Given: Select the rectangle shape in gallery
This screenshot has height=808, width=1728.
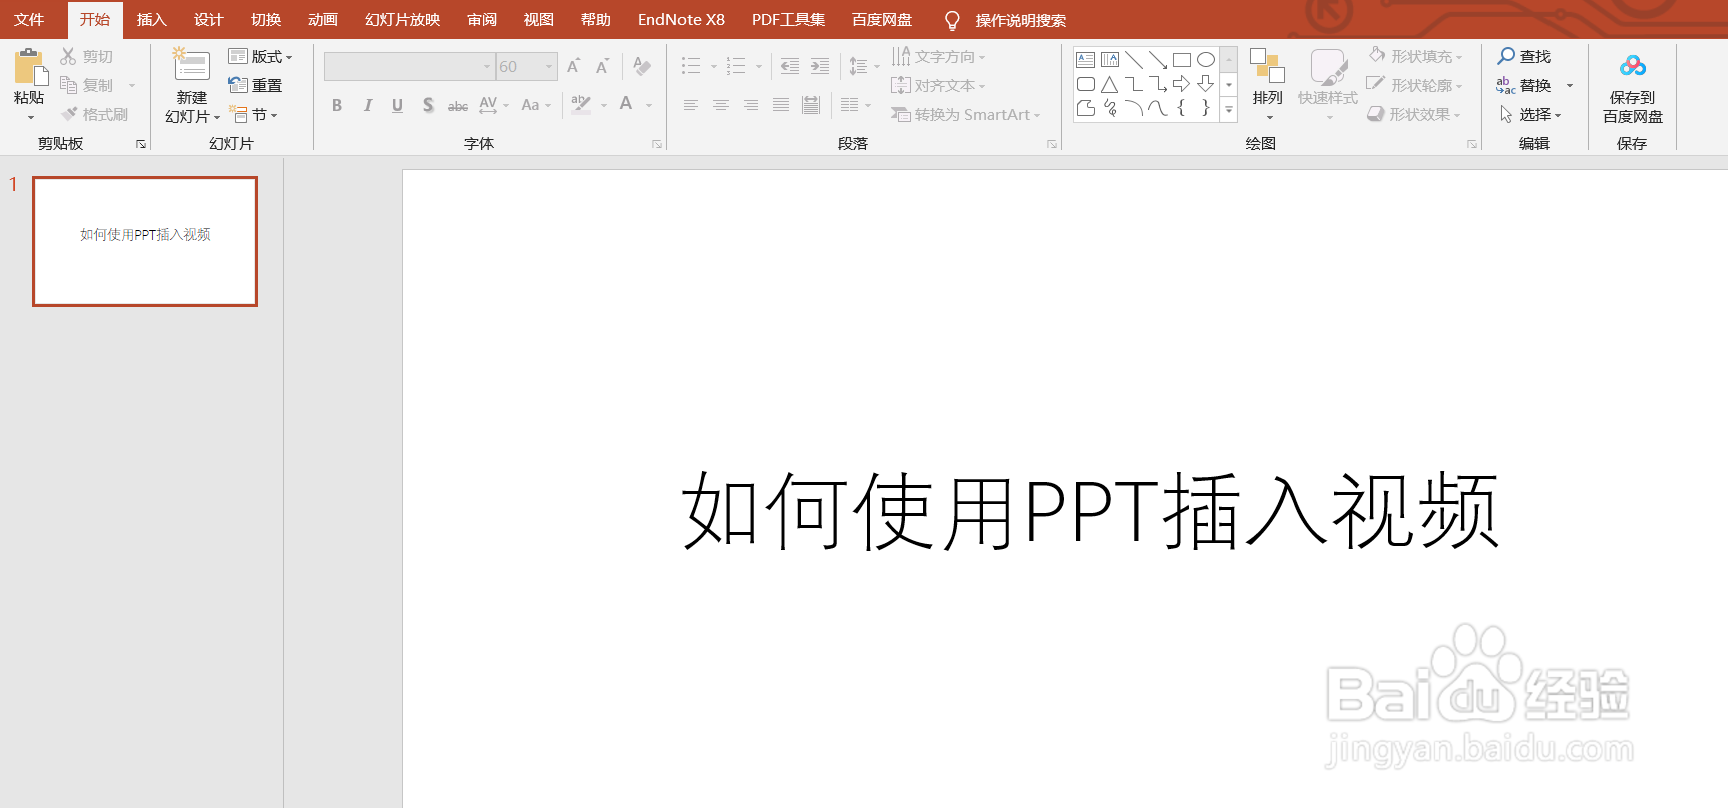Looking at the screenshot, I should pyautogui.click(x=1182, y=60).
